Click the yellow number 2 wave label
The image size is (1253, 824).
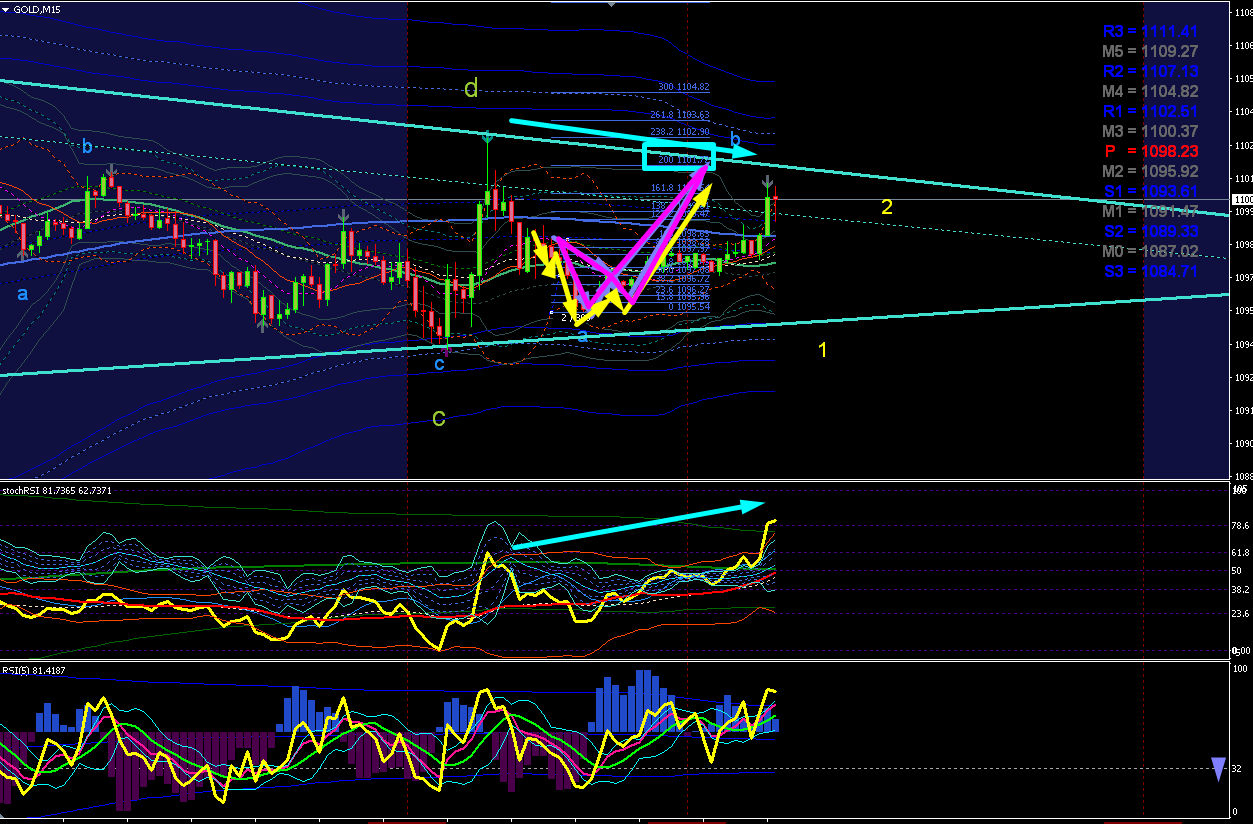[x=886, y=207]
